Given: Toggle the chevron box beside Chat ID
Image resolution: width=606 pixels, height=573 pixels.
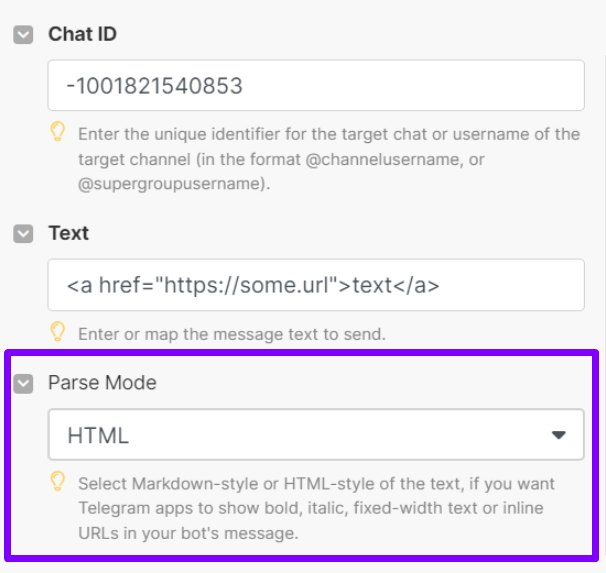Looking at the screenshot, I should coord(23,35).
